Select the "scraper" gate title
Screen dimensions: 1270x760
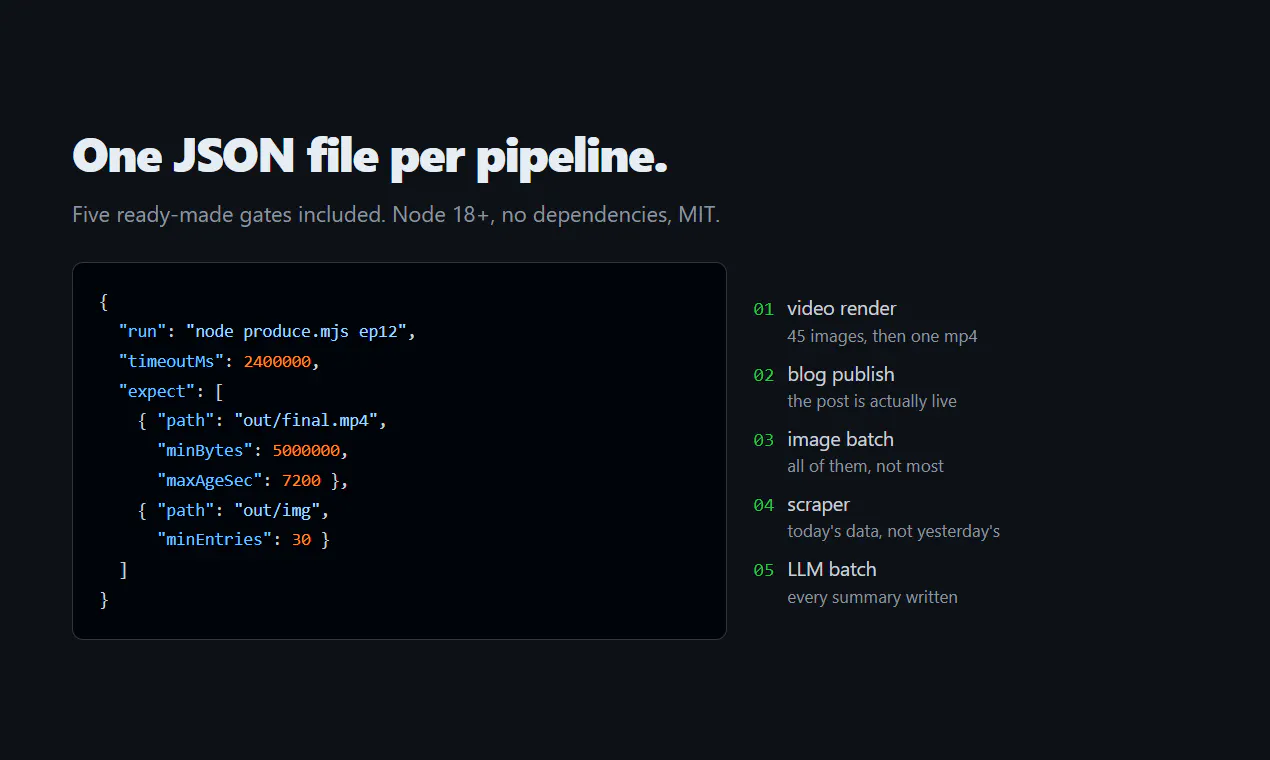click(818, 505)
